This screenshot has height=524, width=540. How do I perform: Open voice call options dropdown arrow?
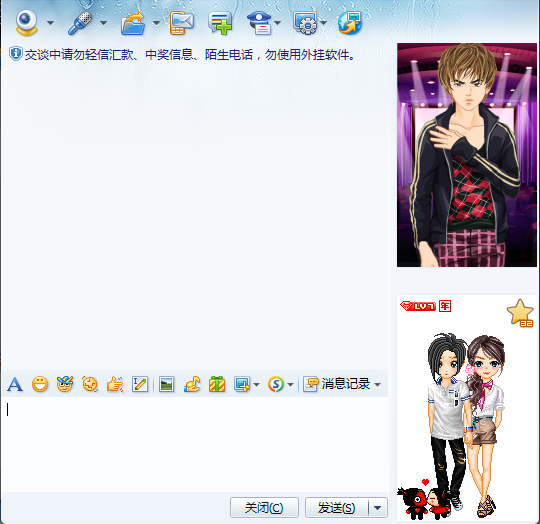pos(103,23)
